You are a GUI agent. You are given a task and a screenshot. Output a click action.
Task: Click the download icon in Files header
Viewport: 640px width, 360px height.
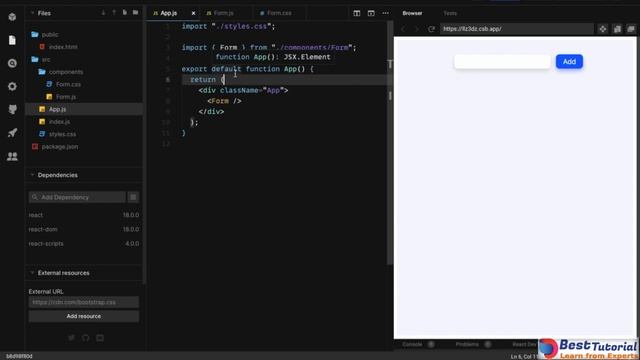(x=103, y=13)
